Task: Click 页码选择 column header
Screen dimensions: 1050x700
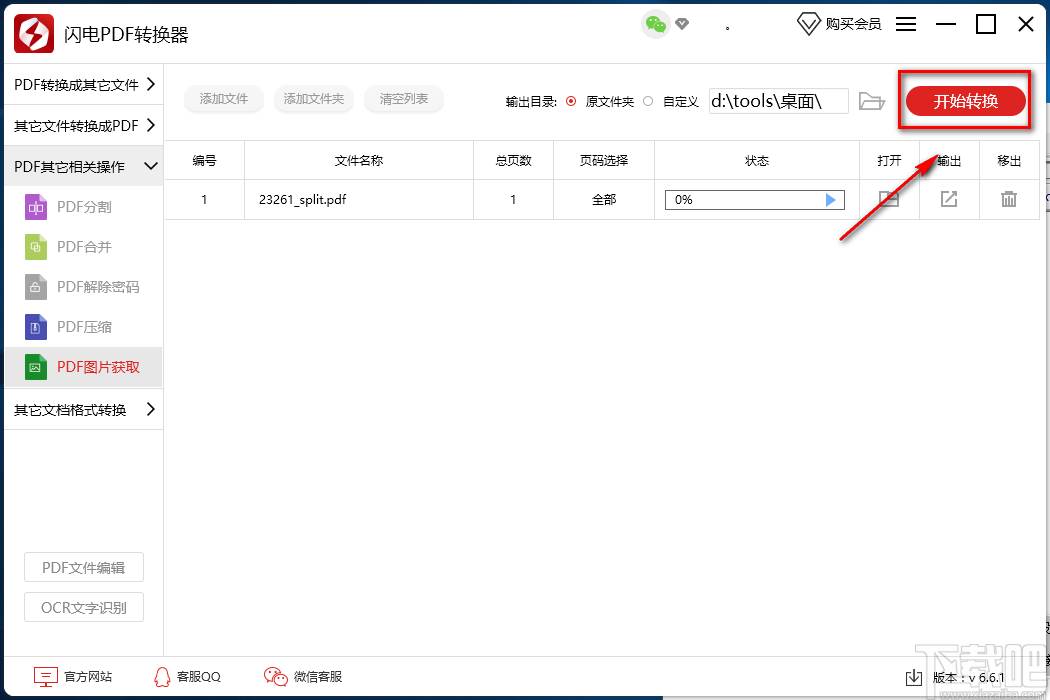Action: point(604,161)
